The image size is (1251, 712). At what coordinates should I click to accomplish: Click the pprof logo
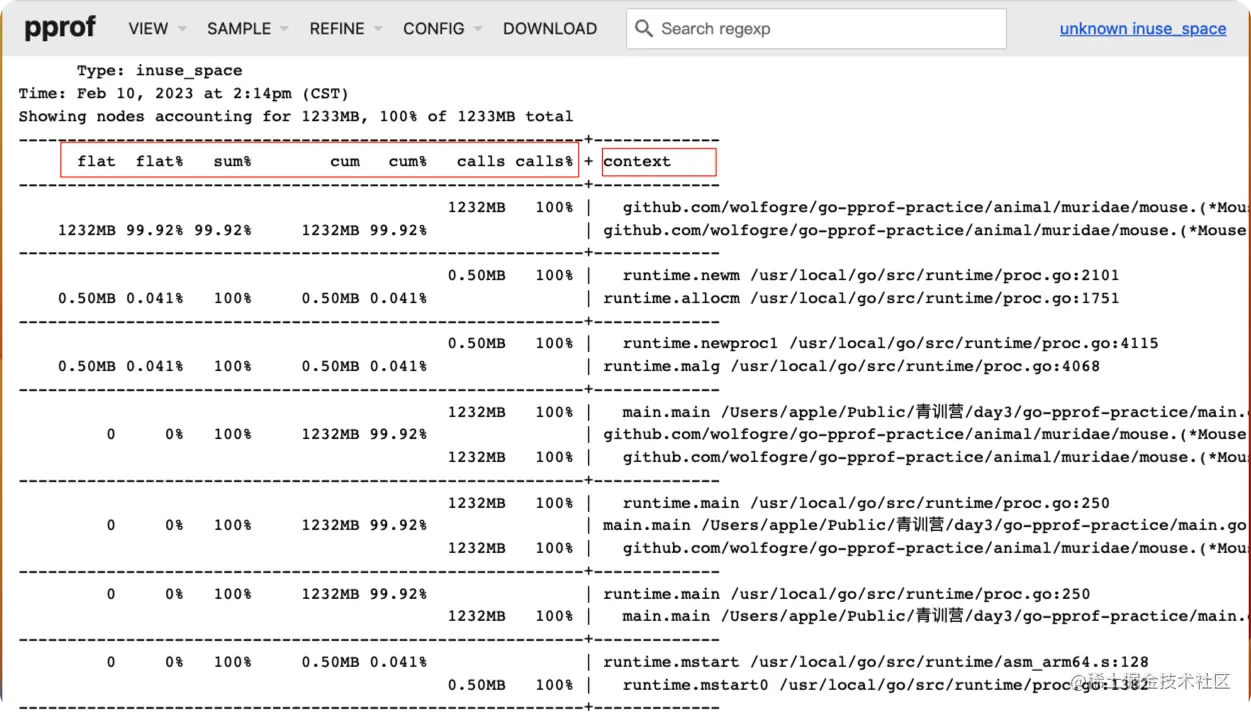point(60,28)
